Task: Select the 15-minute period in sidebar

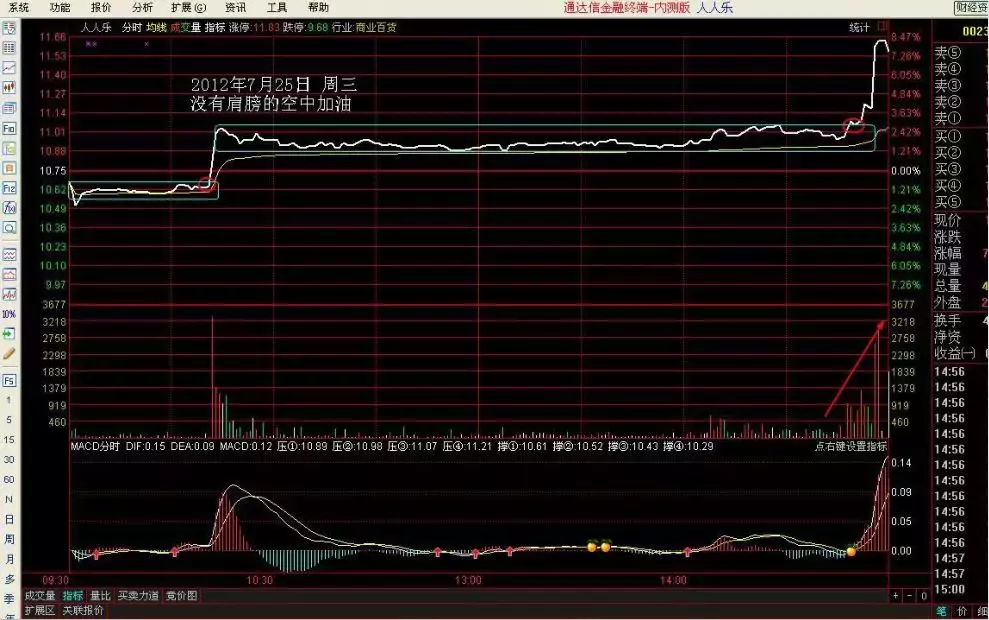Action: click(x=9, y=440)
